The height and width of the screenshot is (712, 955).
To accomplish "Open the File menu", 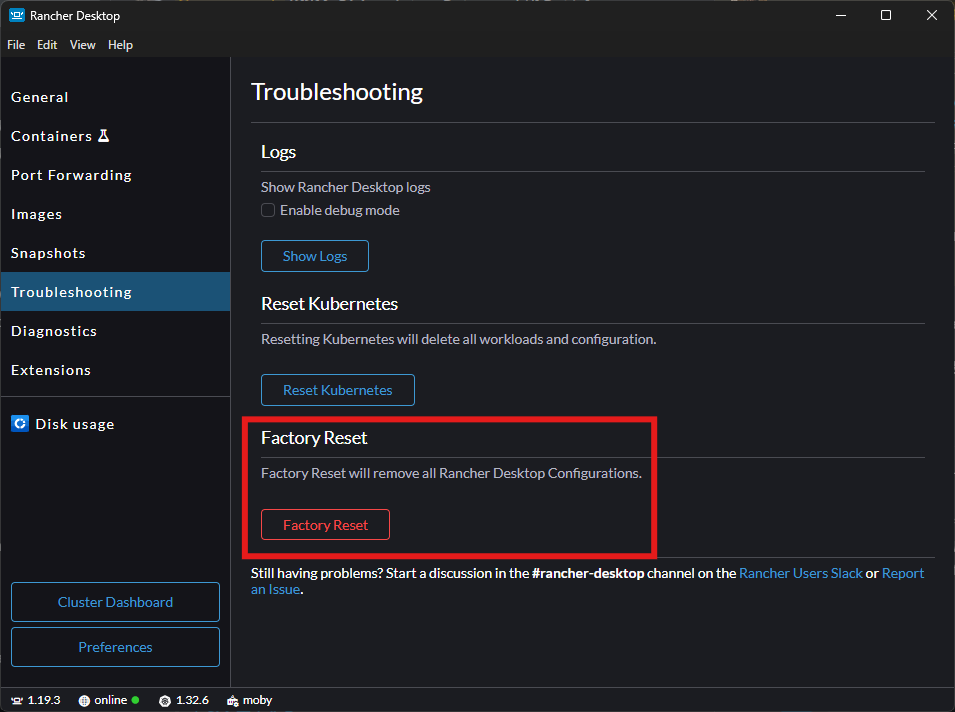I will click(16, 45).
